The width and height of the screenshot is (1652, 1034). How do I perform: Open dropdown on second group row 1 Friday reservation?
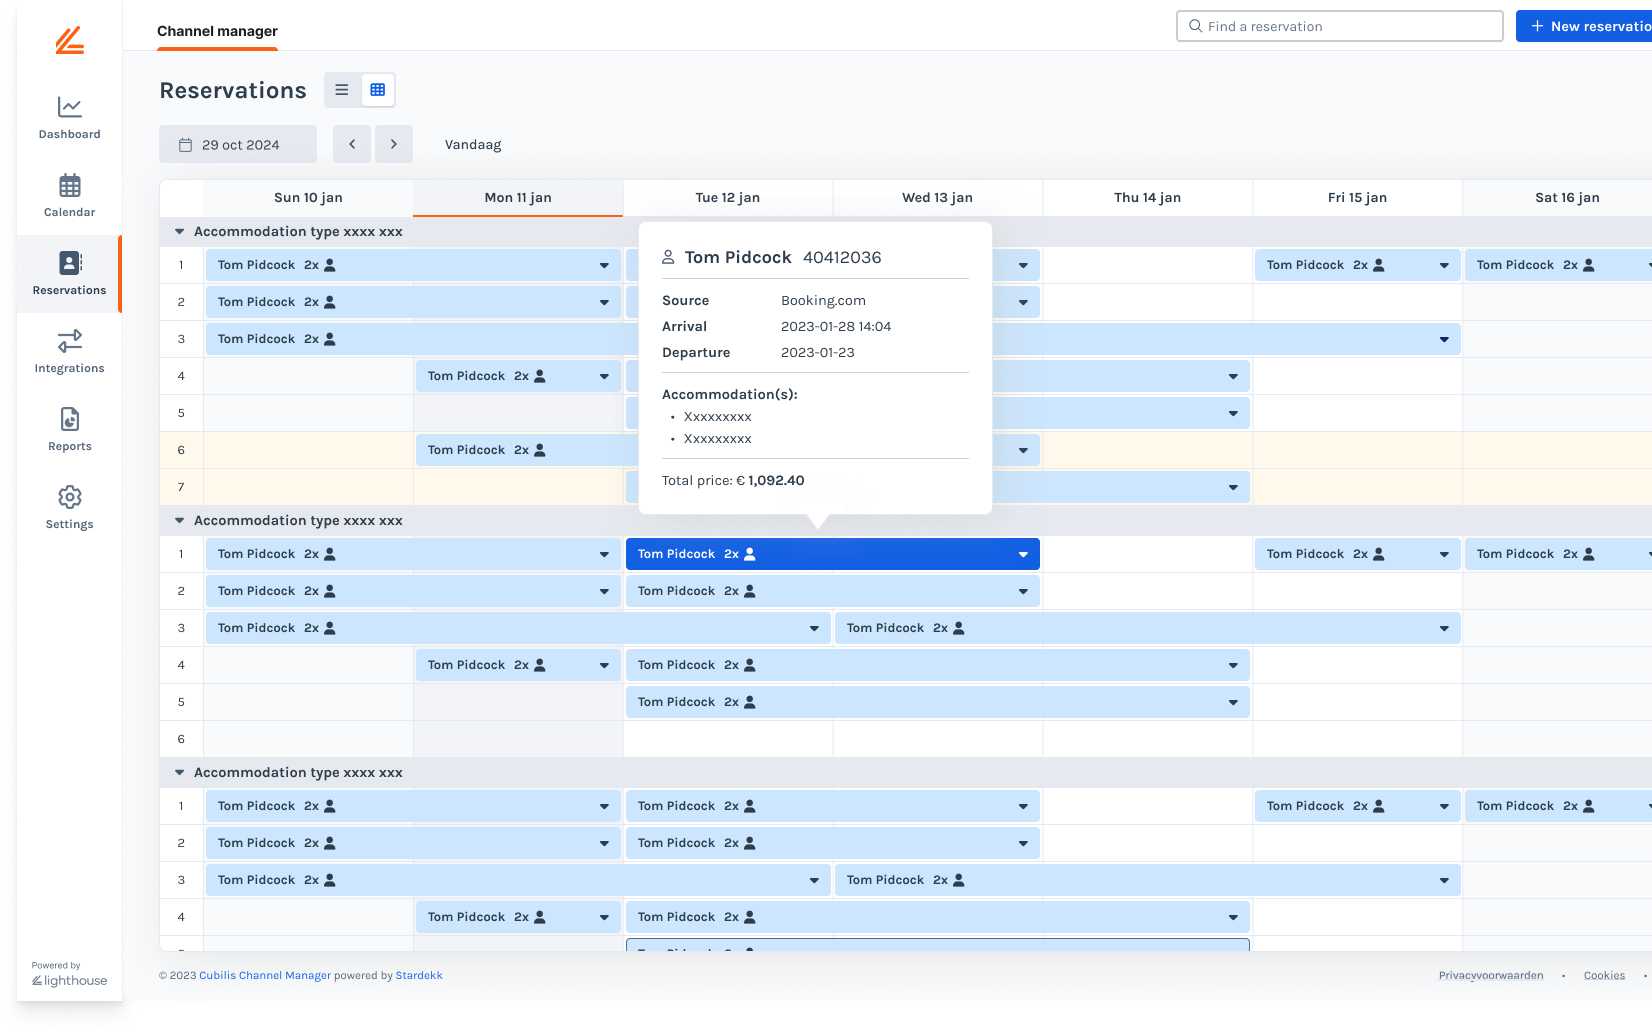point(1444,555)
